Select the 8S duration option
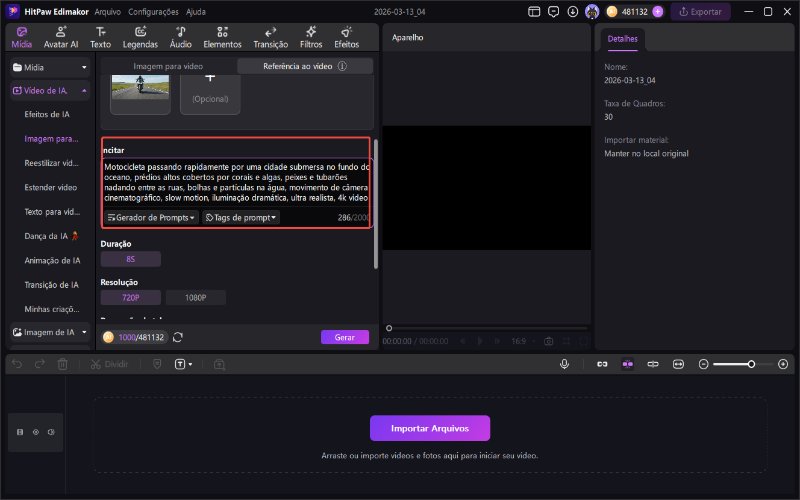 tap(131, 259)
